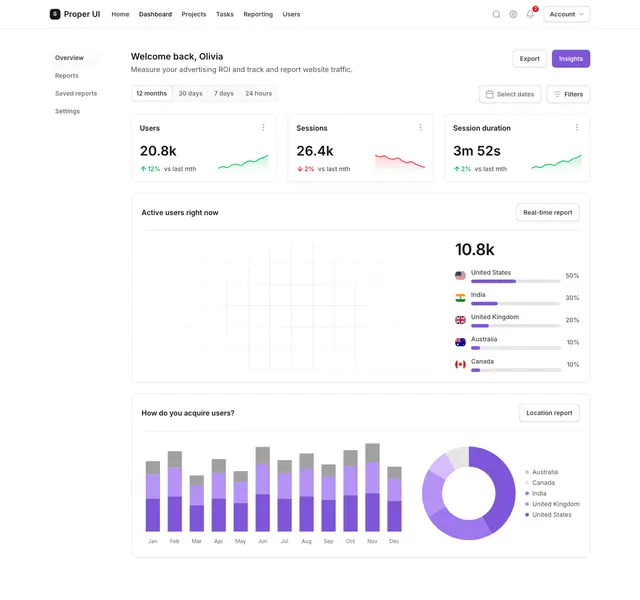Click the Australia flag icon
640x600 pixels.
coord(460,342)
